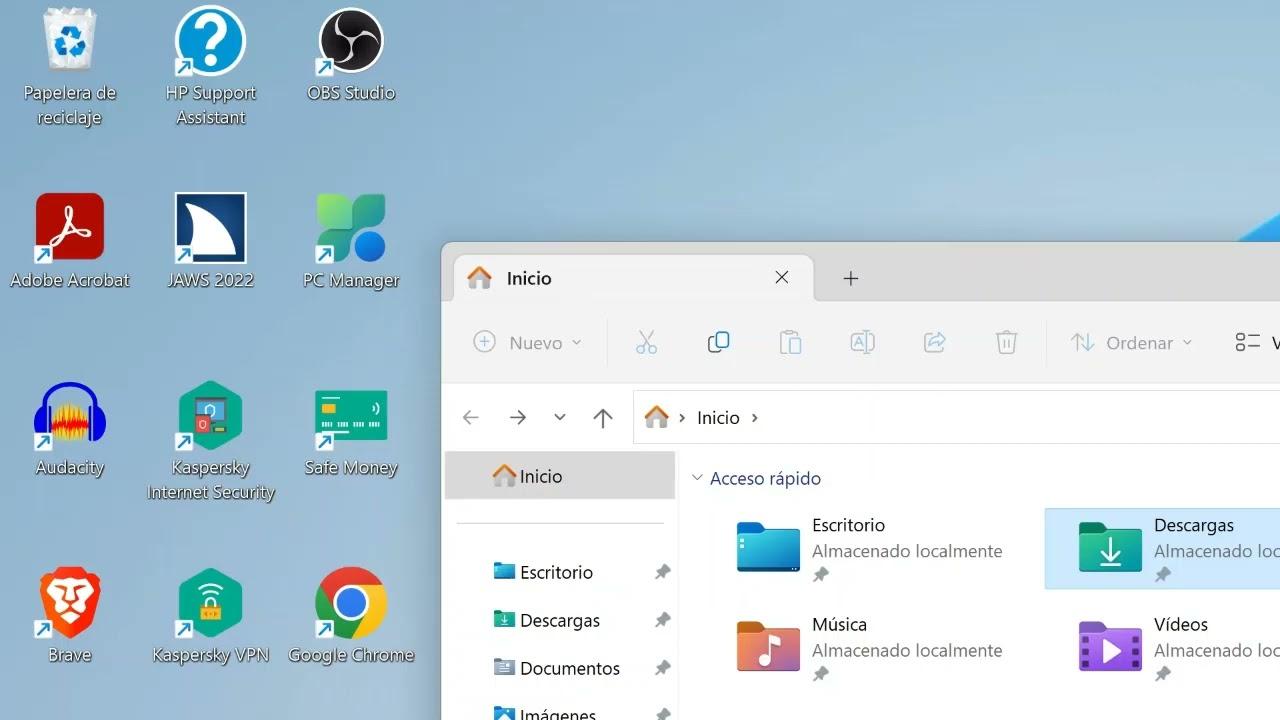Select the Descargas folder in Acceso rápido
The height and width of the screenshot is (720, 1280).
[x=1162, y=548]
